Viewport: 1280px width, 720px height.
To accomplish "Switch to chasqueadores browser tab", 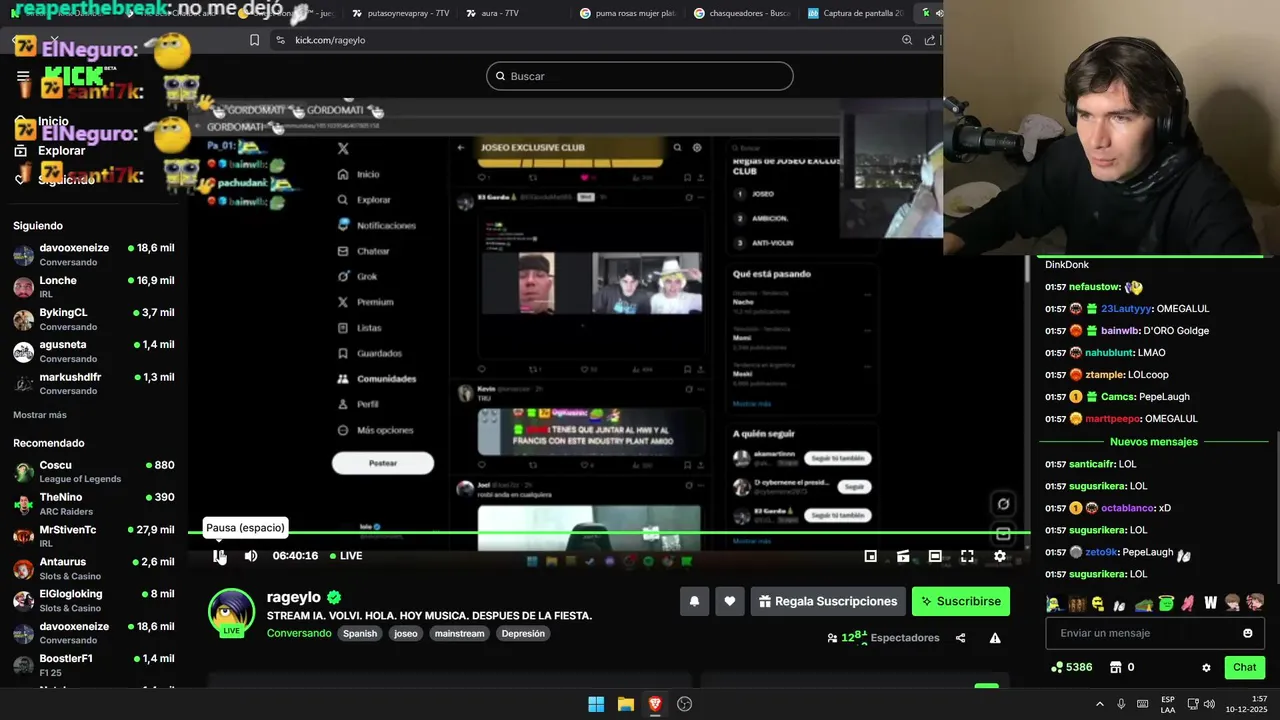I will click(x=742, y=13).
